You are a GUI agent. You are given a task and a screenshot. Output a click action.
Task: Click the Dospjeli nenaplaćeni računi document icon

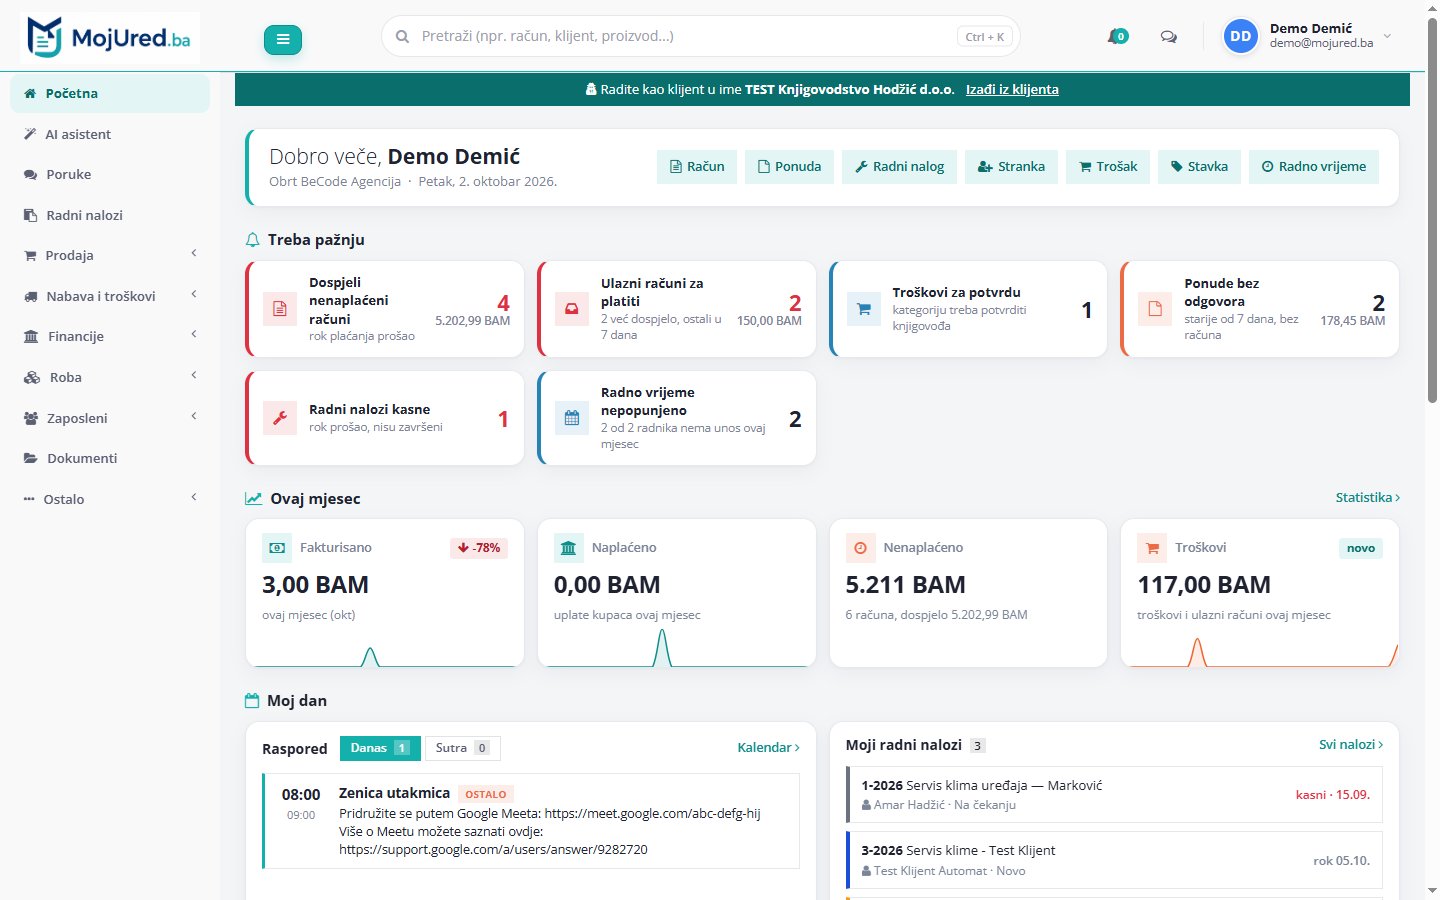[x=280, y=309]
